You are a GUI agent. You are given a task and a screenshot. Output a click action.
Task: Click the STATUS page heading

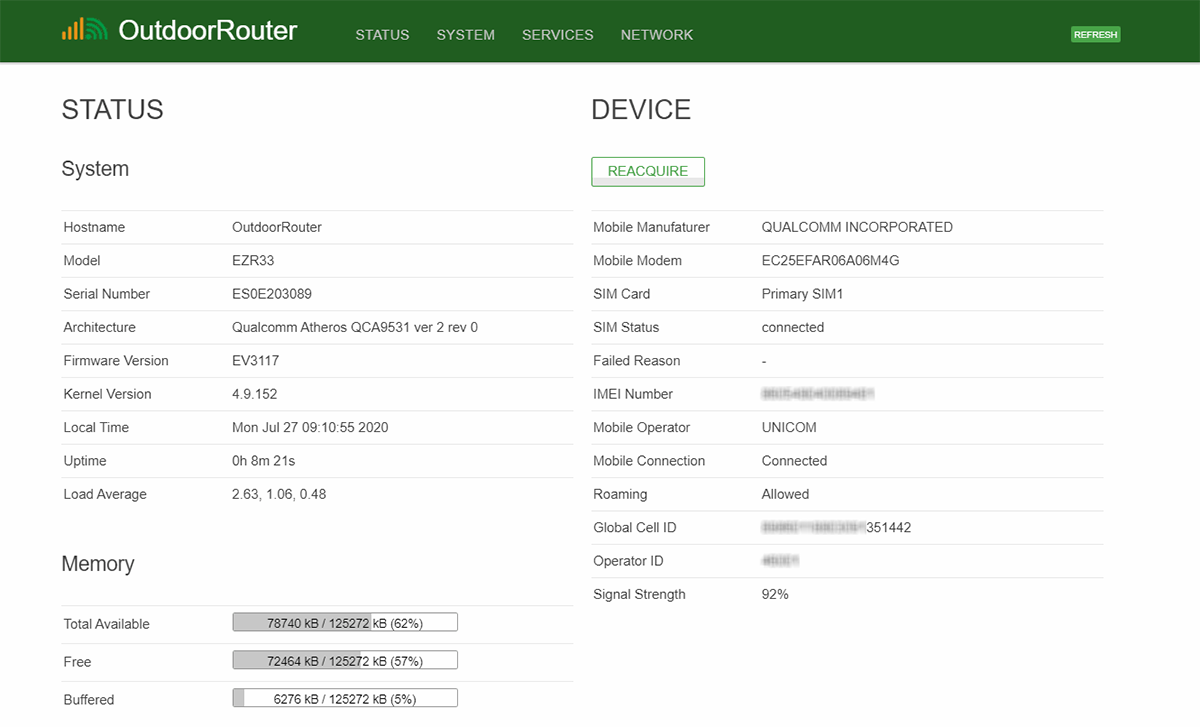pyautogui.click(x=113, y=109)
